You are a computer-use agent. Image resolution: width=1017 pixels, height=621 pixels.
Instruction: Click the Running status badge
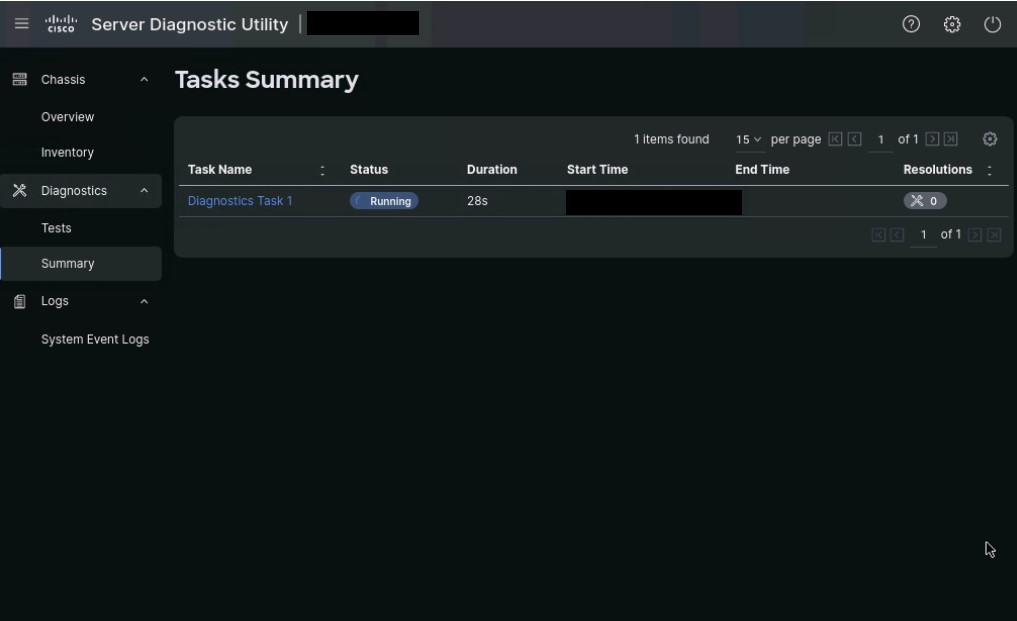coord(384,201)
